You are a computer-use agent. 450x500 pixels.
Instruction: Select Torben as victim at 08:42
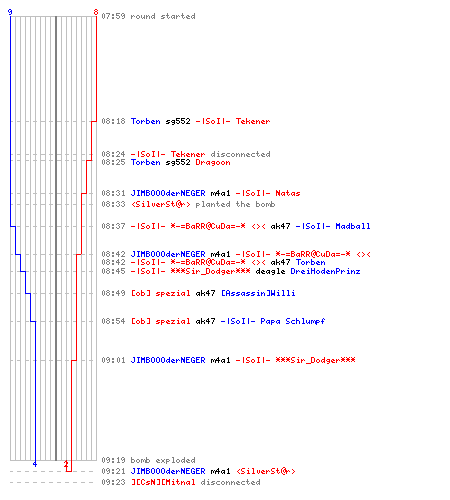pos(310,262)
